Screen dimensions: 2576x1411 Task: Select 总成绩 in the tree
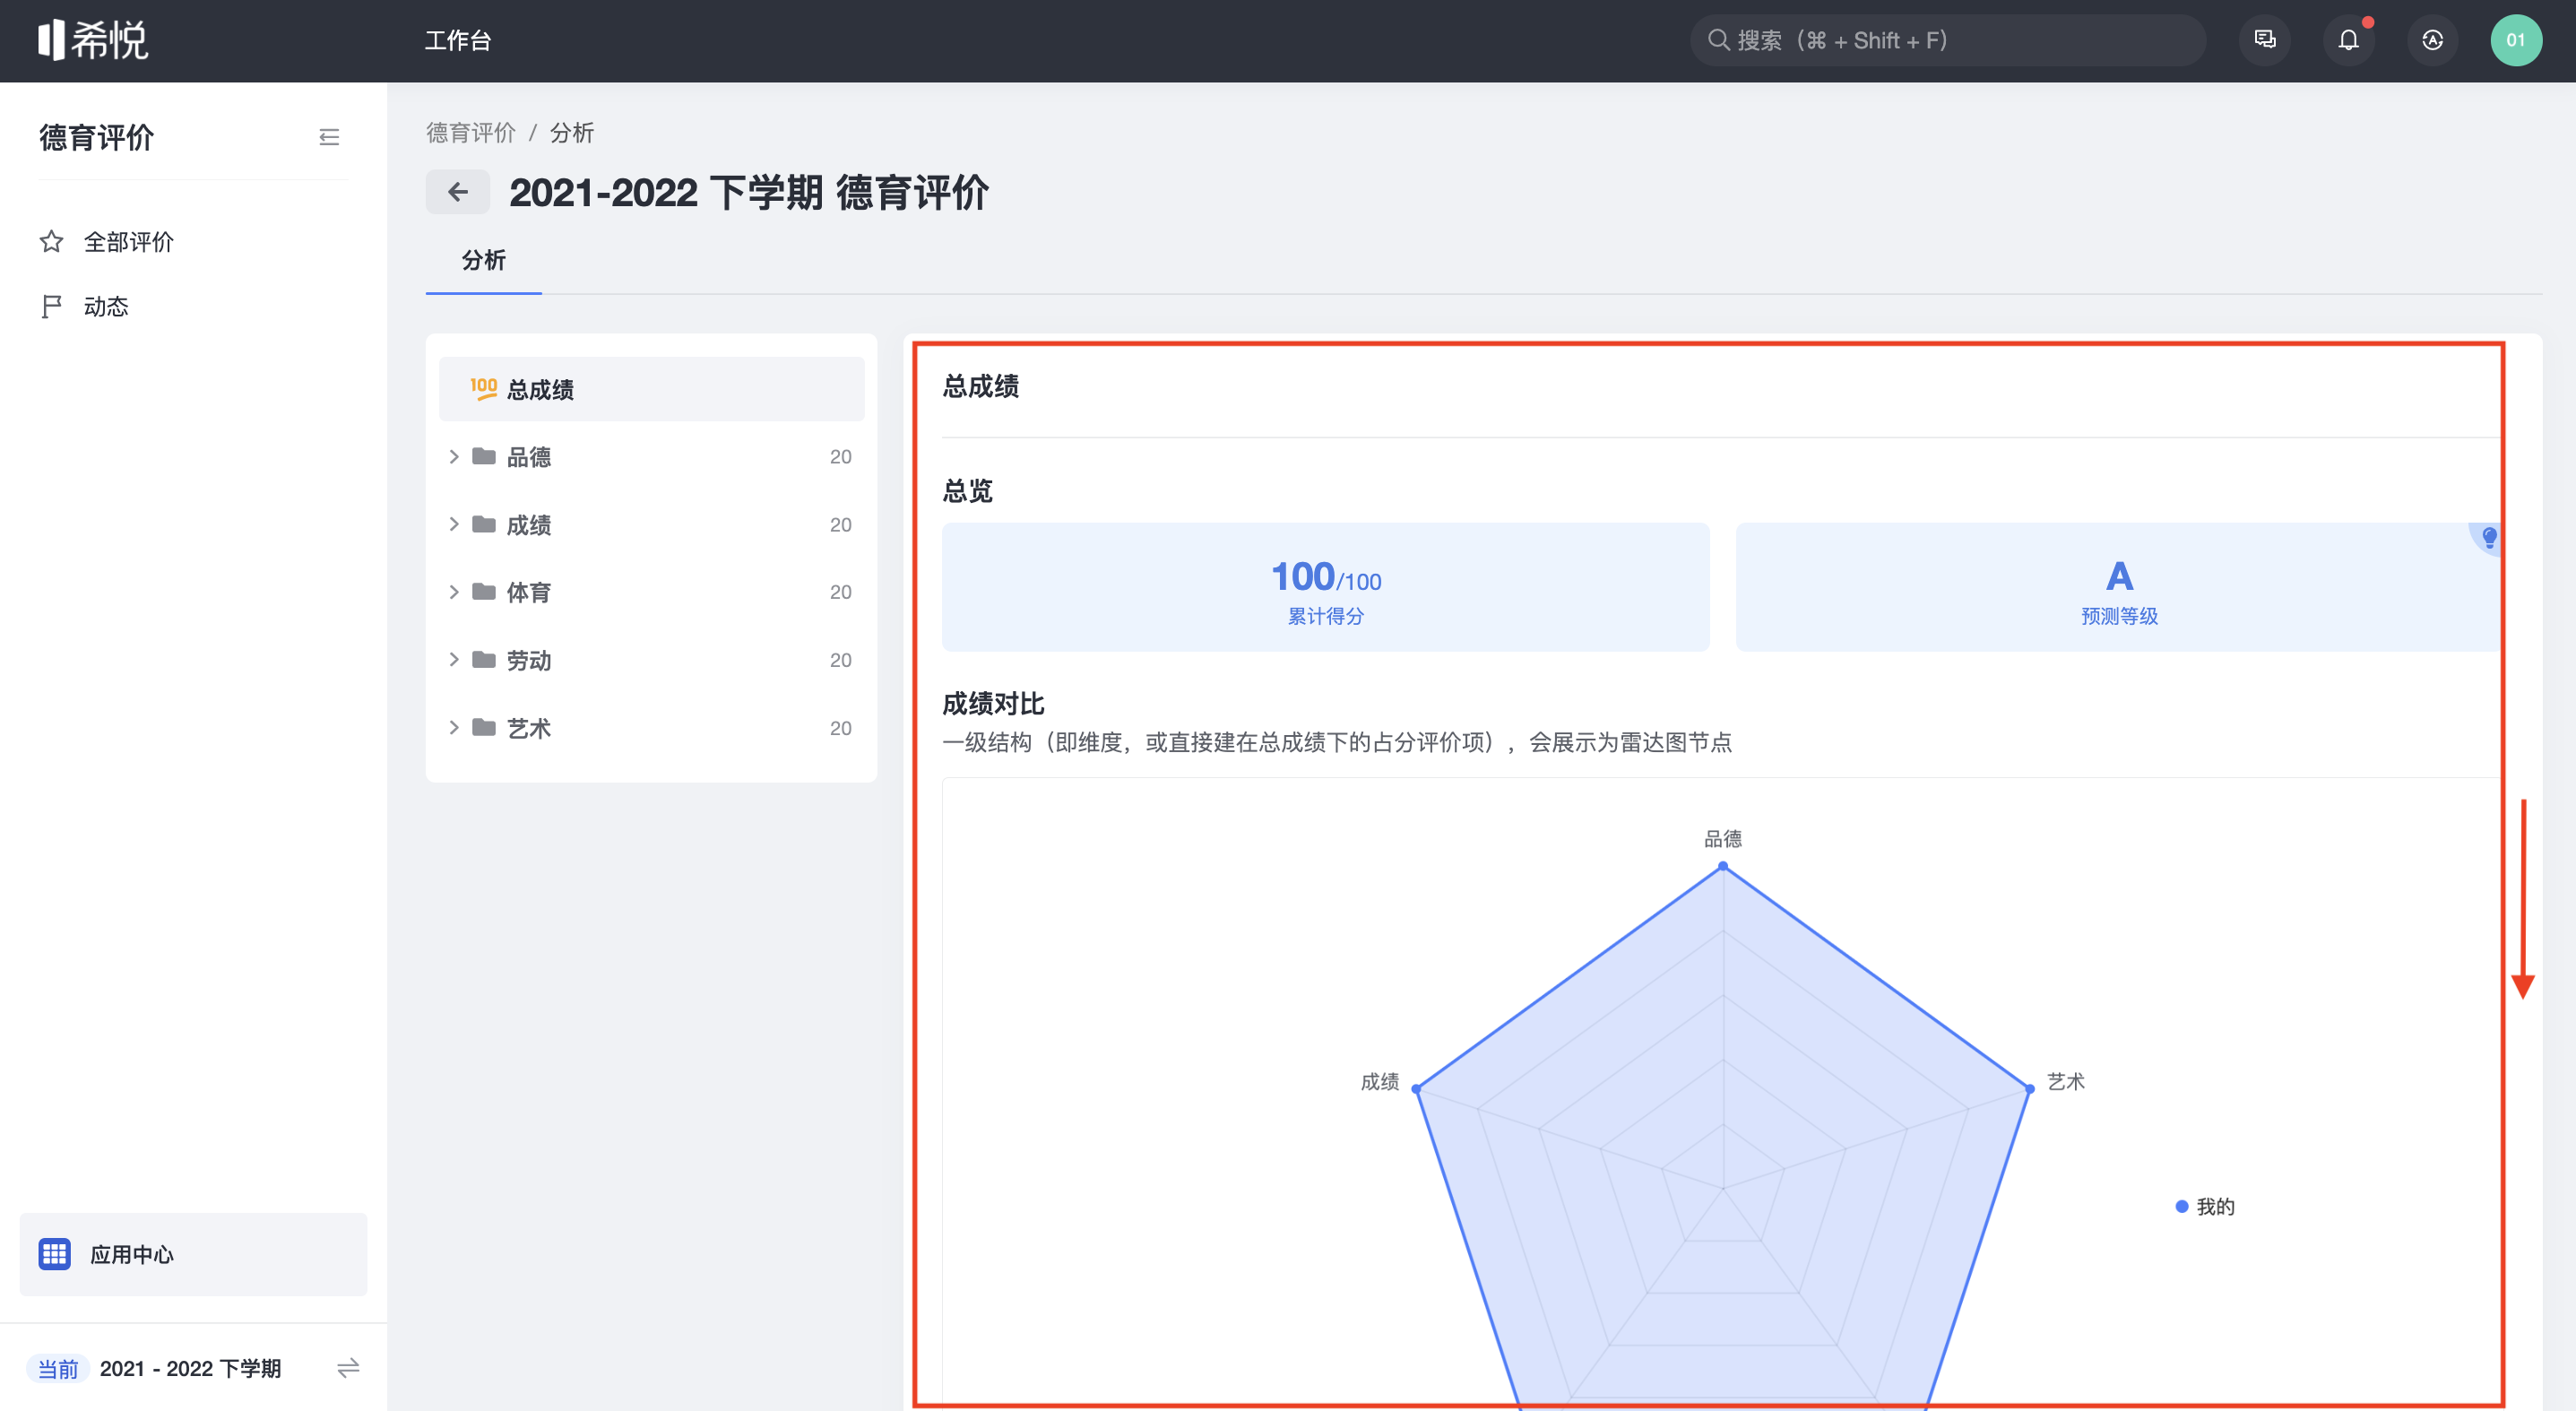tap(651, 389)
